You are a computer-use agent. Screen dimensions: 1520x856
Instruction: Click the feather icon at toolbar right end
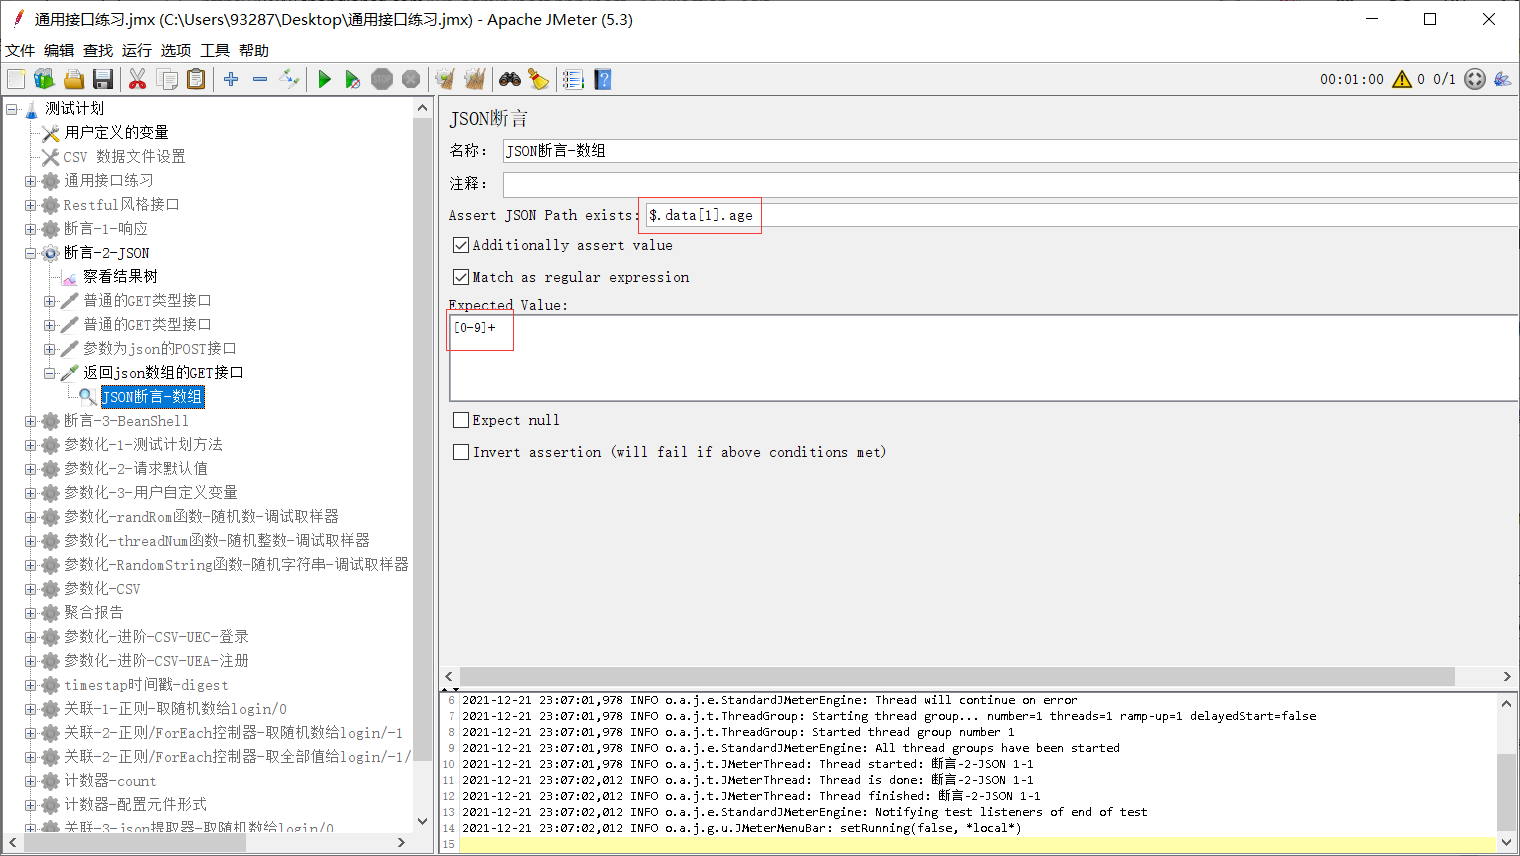pyautogui.click(x=1502, y=79)
